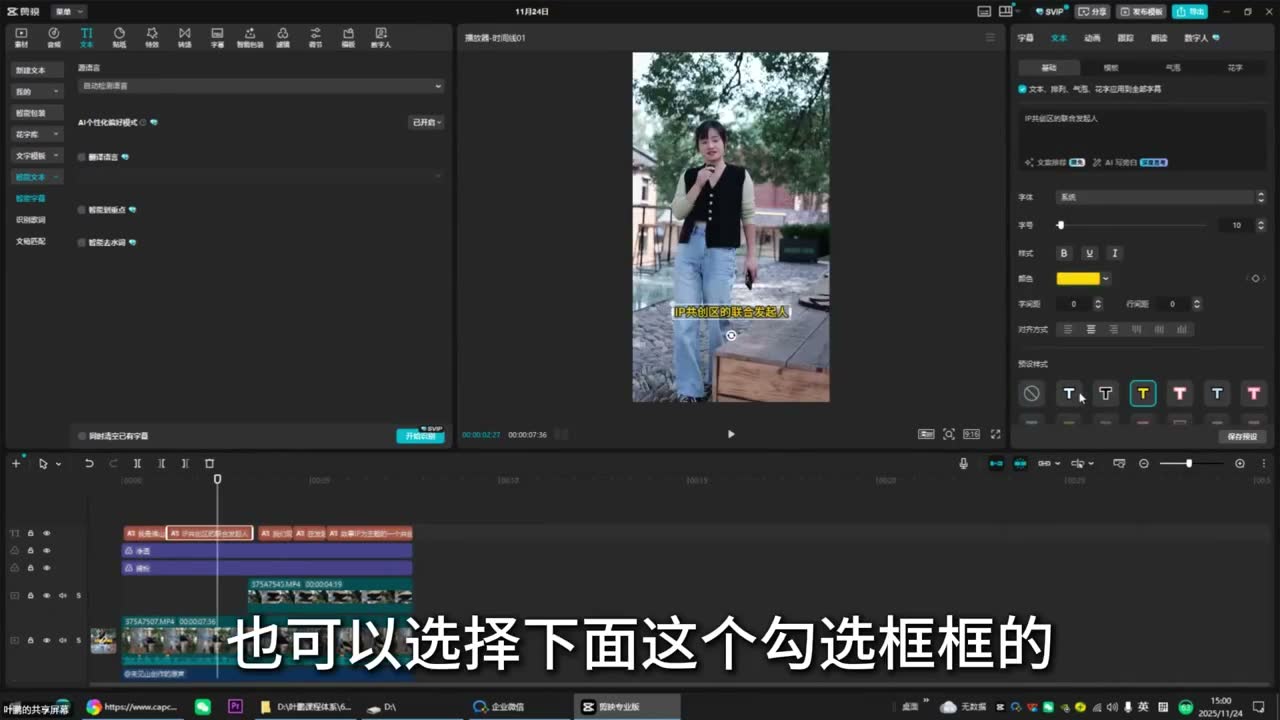Check the 同时清空已有字幕 checkbox
Image resolution: width=1280 pixels, height=720 pixels.
(82, 436)
